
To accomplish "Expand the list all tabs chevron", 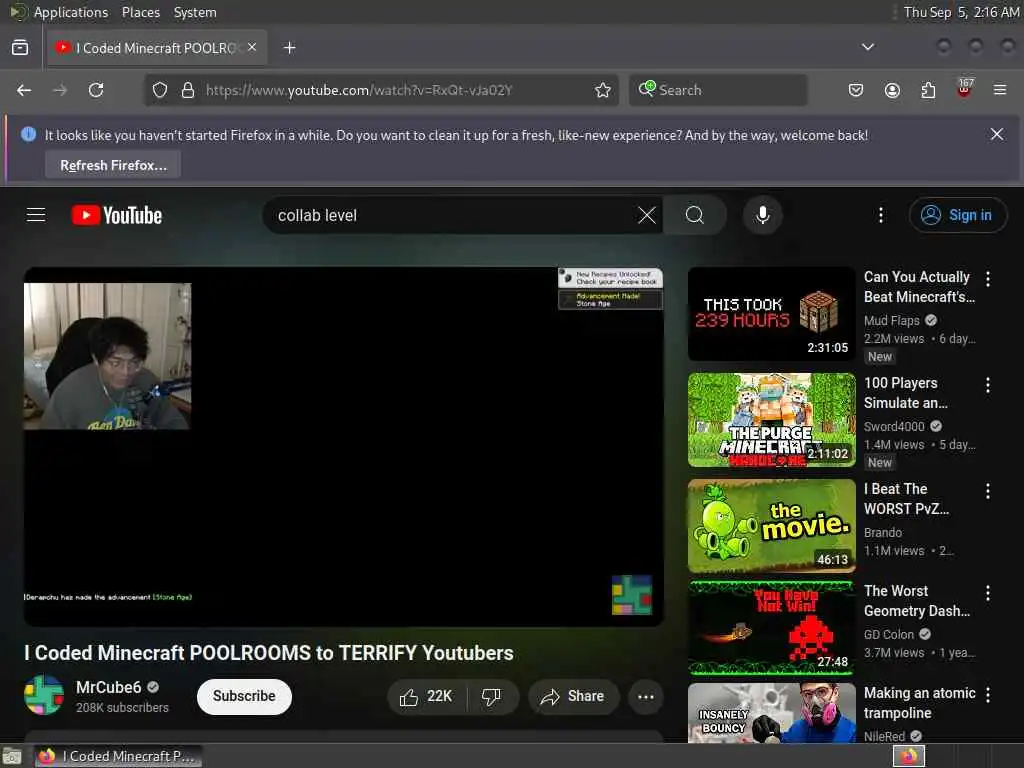I will 868,47.
